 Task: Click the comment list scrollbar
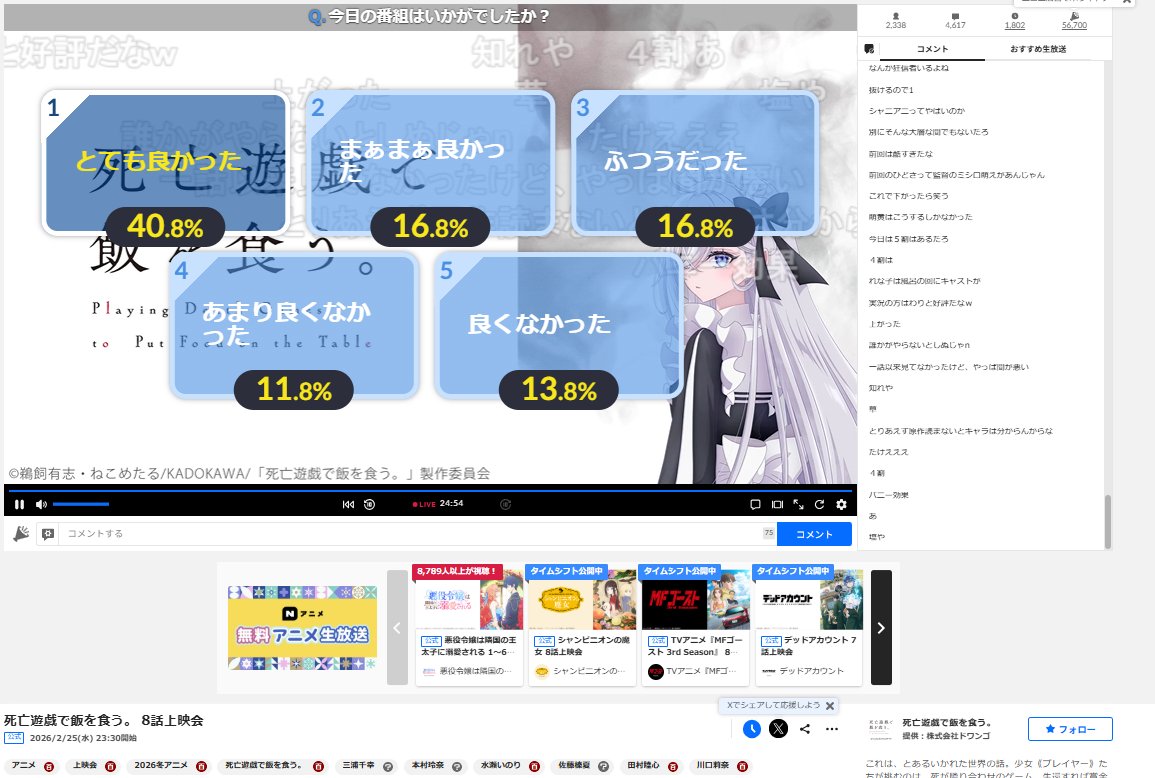click(1107, 521)
